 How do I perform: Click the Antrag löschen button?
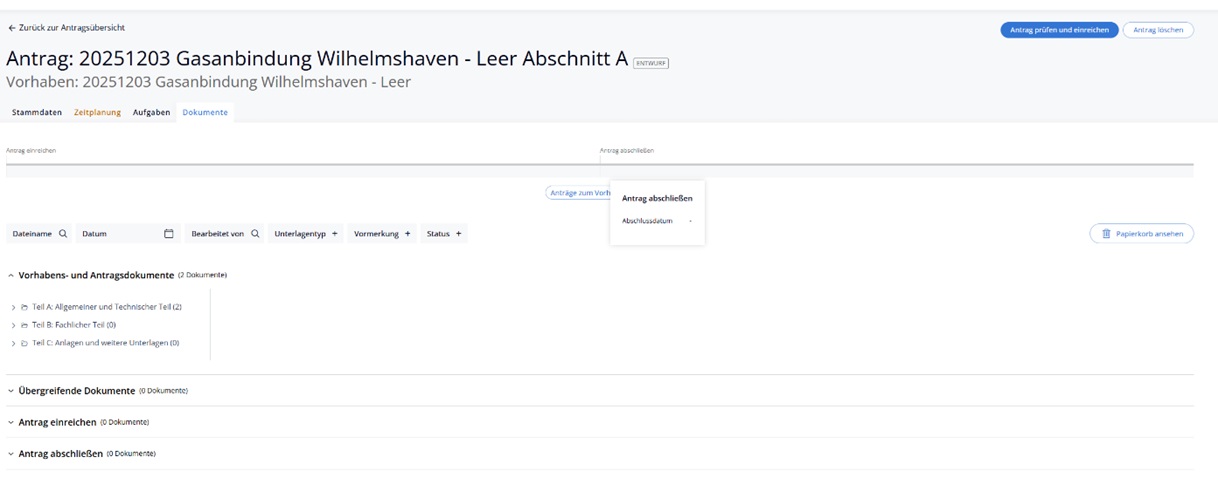(x=1157, y=30)
